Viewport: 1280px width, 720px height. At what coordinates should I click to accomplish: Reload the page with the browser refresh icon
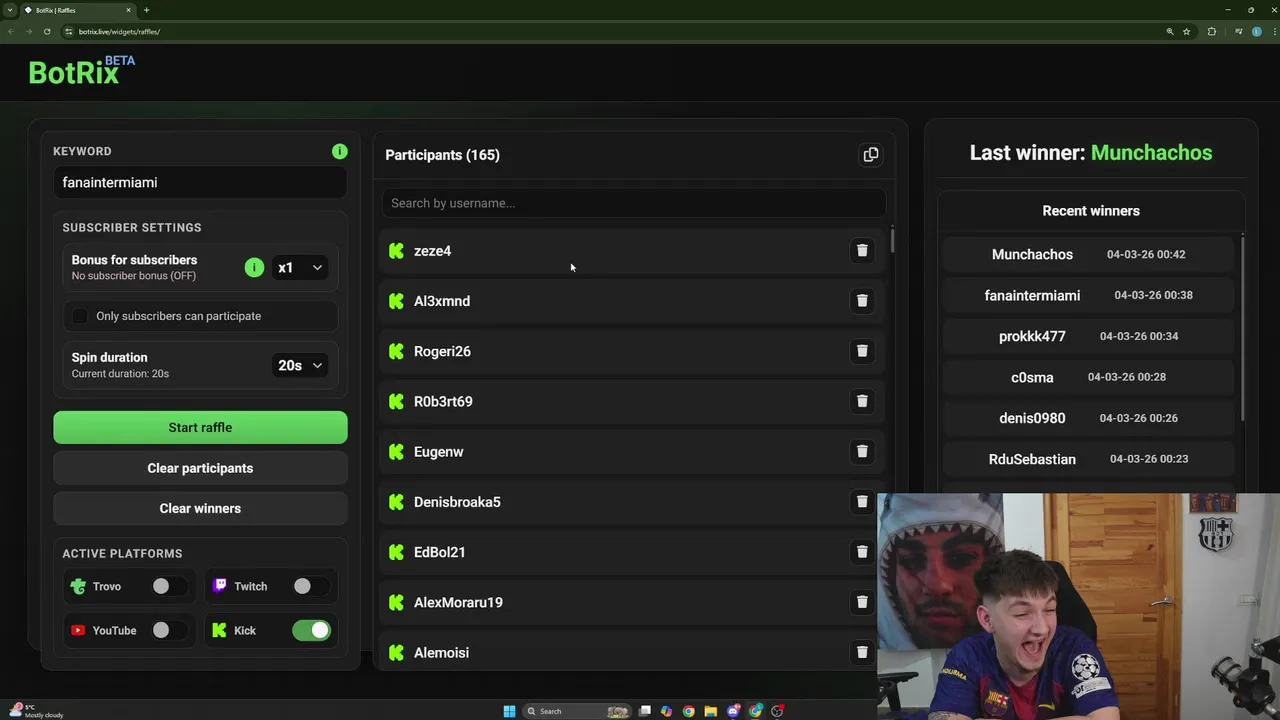[x=47, y=31]
